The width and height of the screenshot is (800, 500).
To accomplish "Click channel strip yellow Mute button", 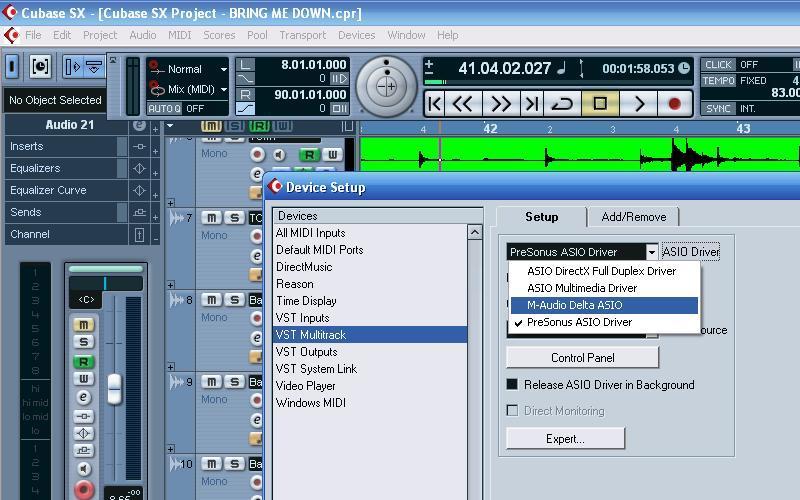I will 84,324.
